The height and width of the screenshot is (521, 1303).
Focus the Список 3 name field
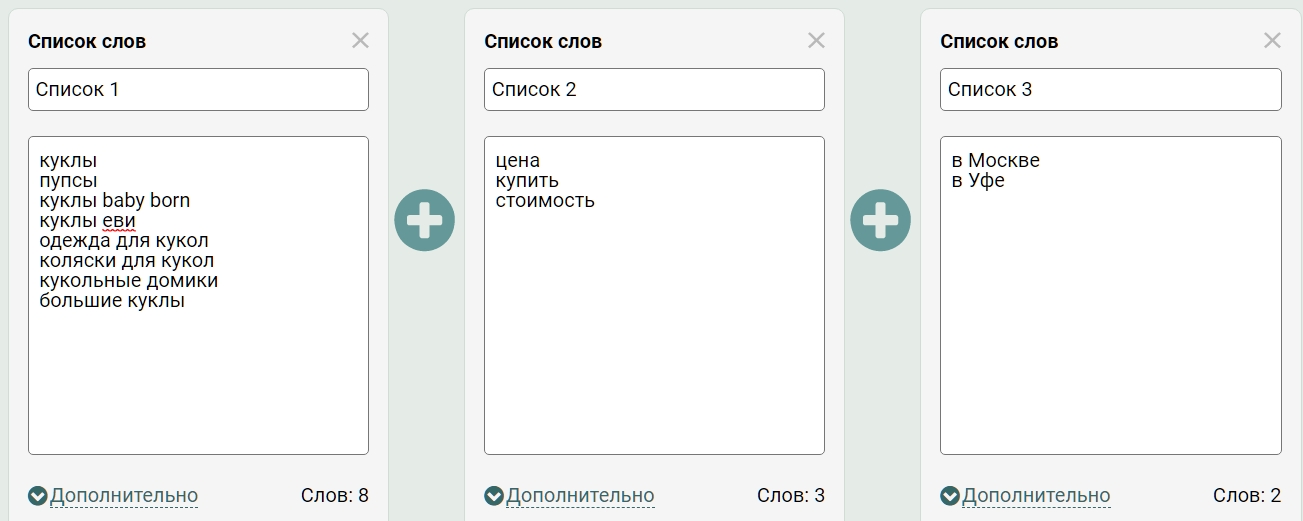tap(1110, 89)
